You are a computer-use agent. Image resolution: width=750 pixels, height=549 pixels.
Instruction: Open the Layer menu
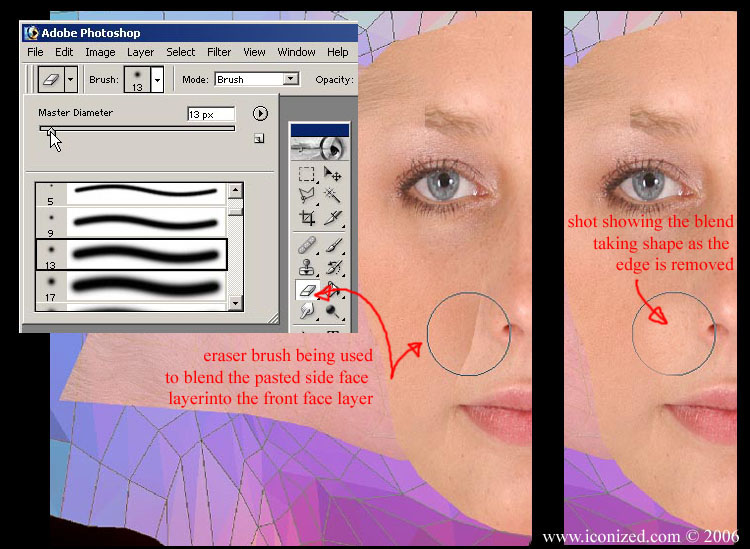(140, 52)
